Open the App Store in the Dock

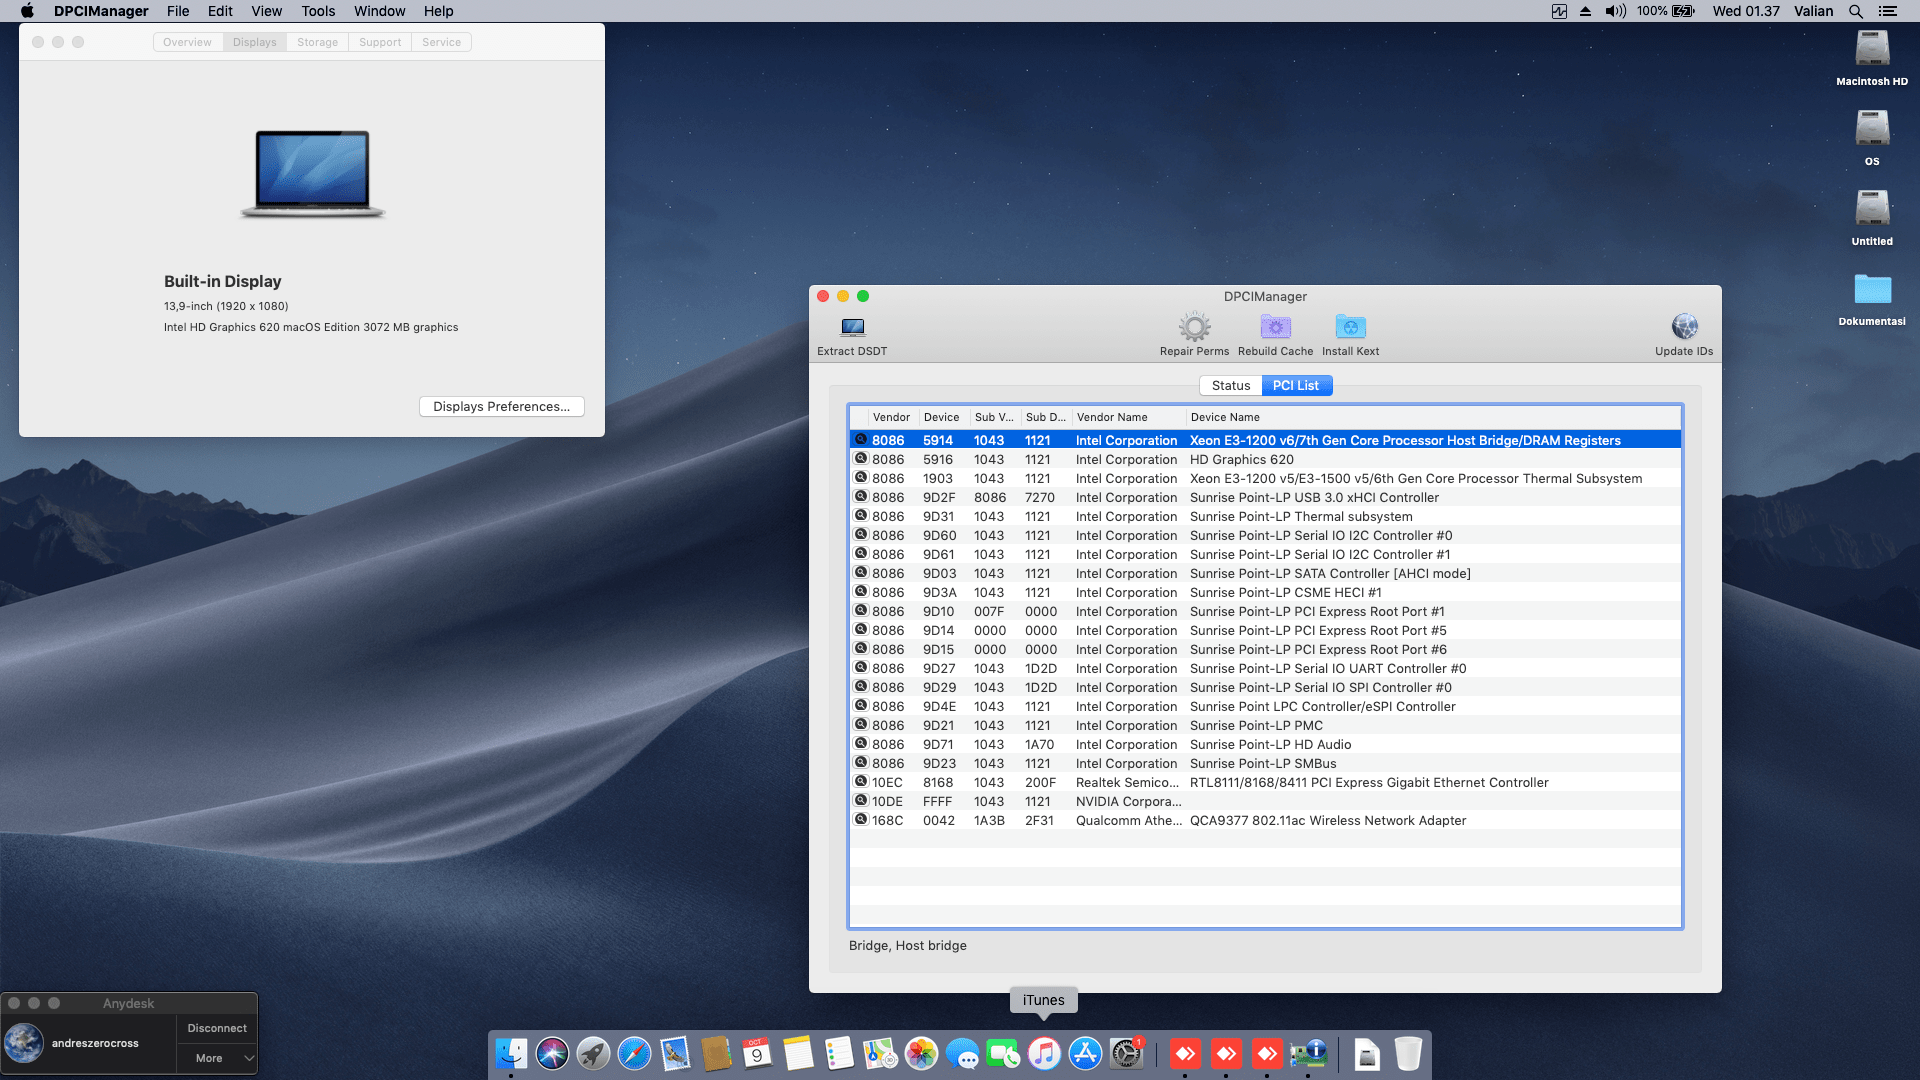click(x=1085, y=1053)
